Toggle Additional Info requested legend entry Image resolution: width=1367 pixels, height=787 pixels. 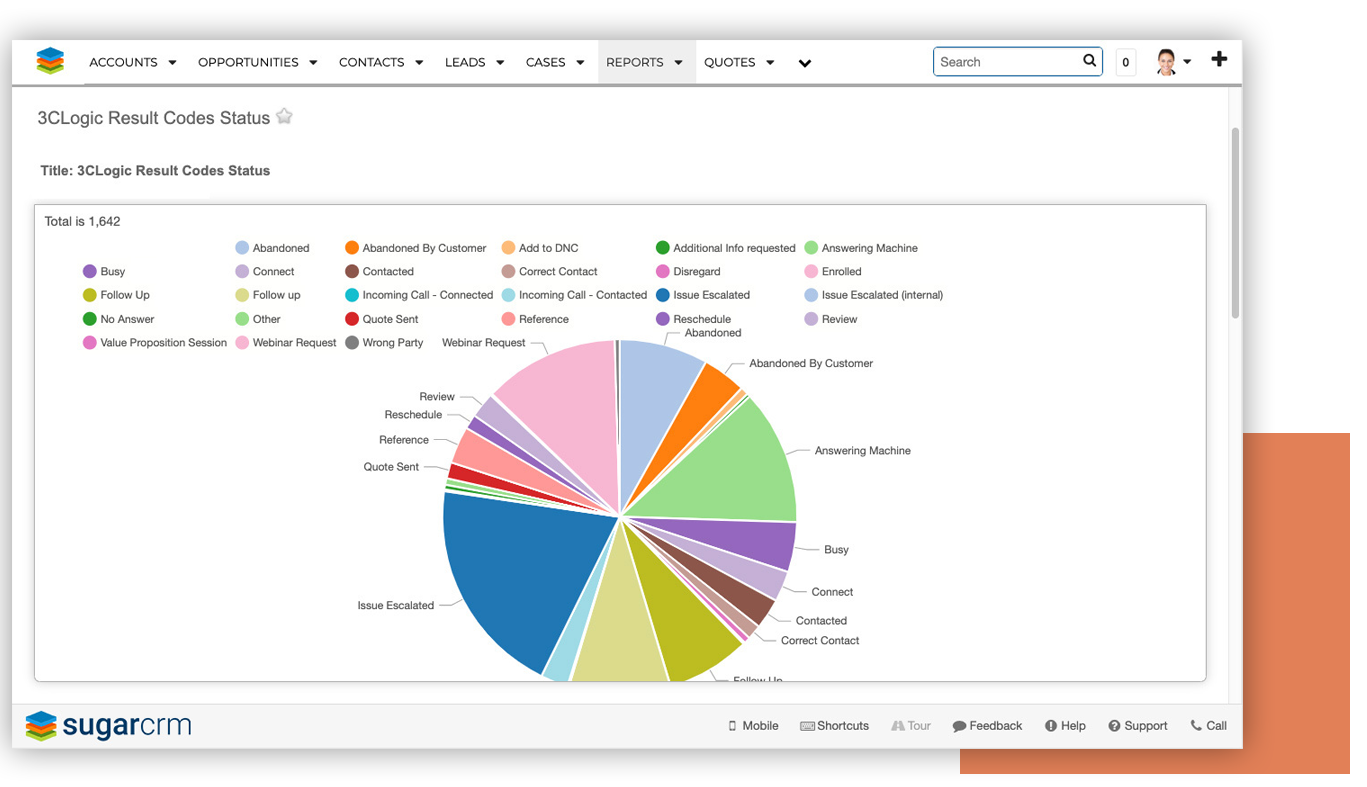tap(725, 248)
